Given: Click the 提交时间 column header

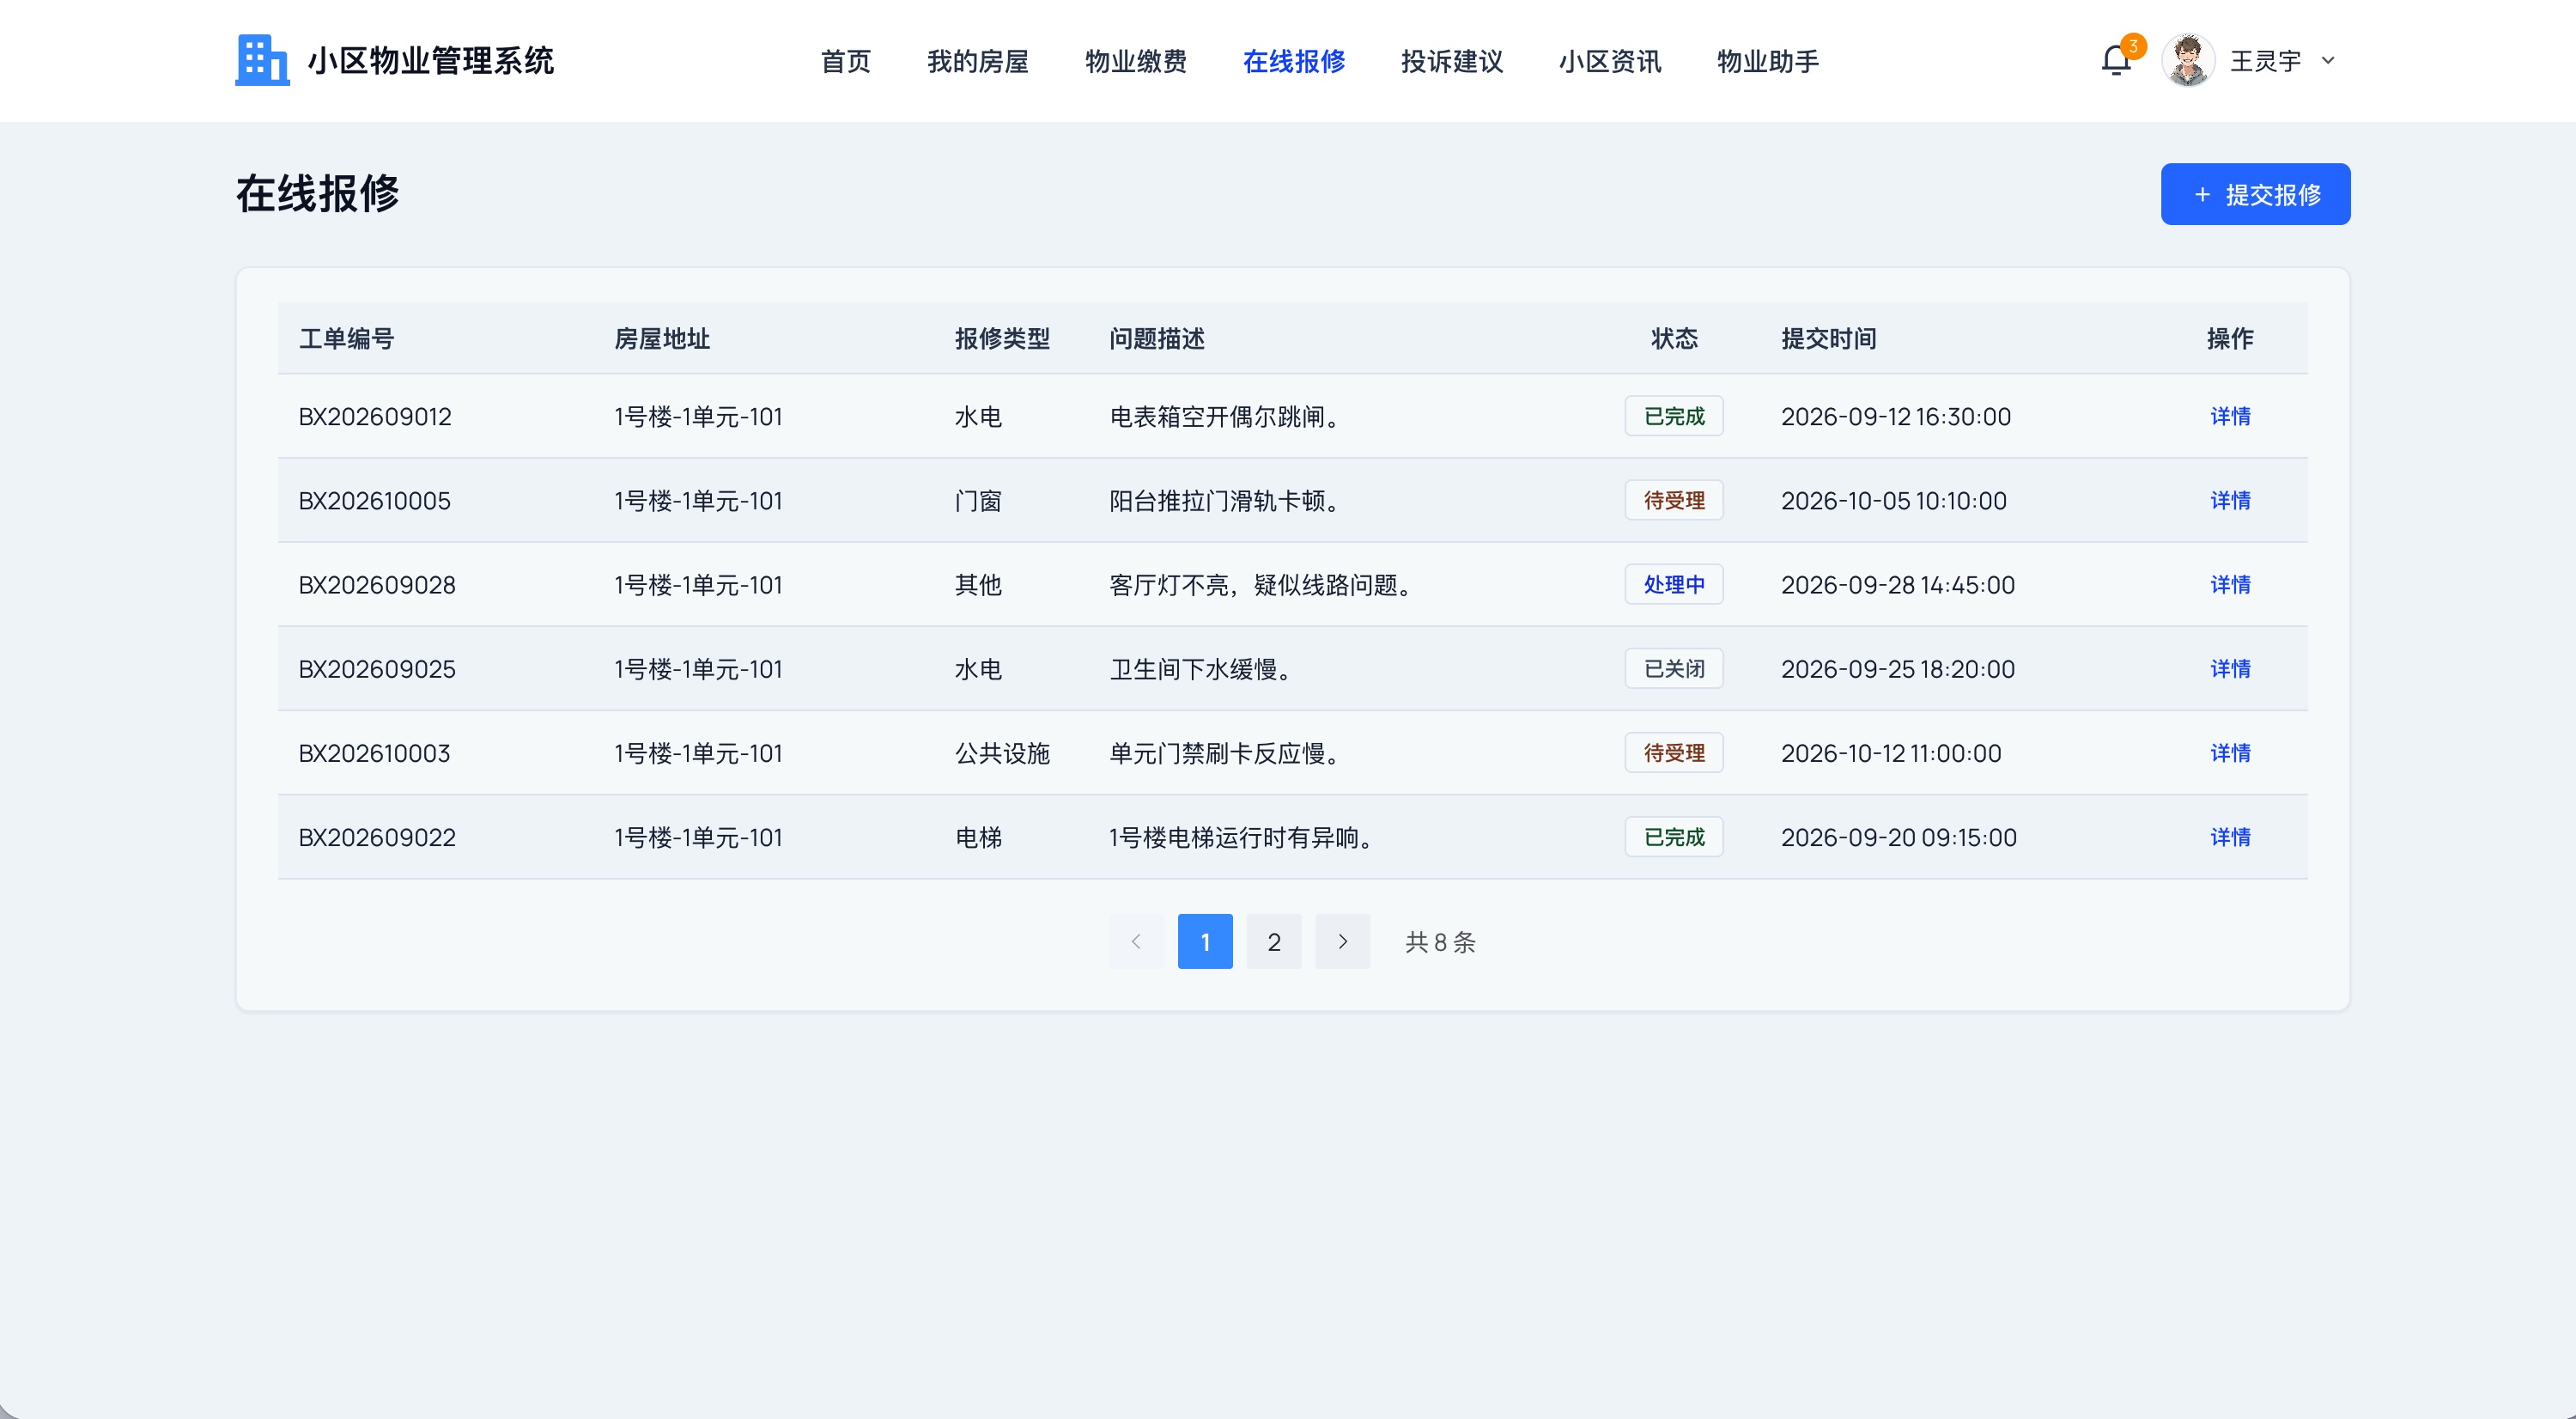Looking at the screenshot, I should (x=1828, y=338).
